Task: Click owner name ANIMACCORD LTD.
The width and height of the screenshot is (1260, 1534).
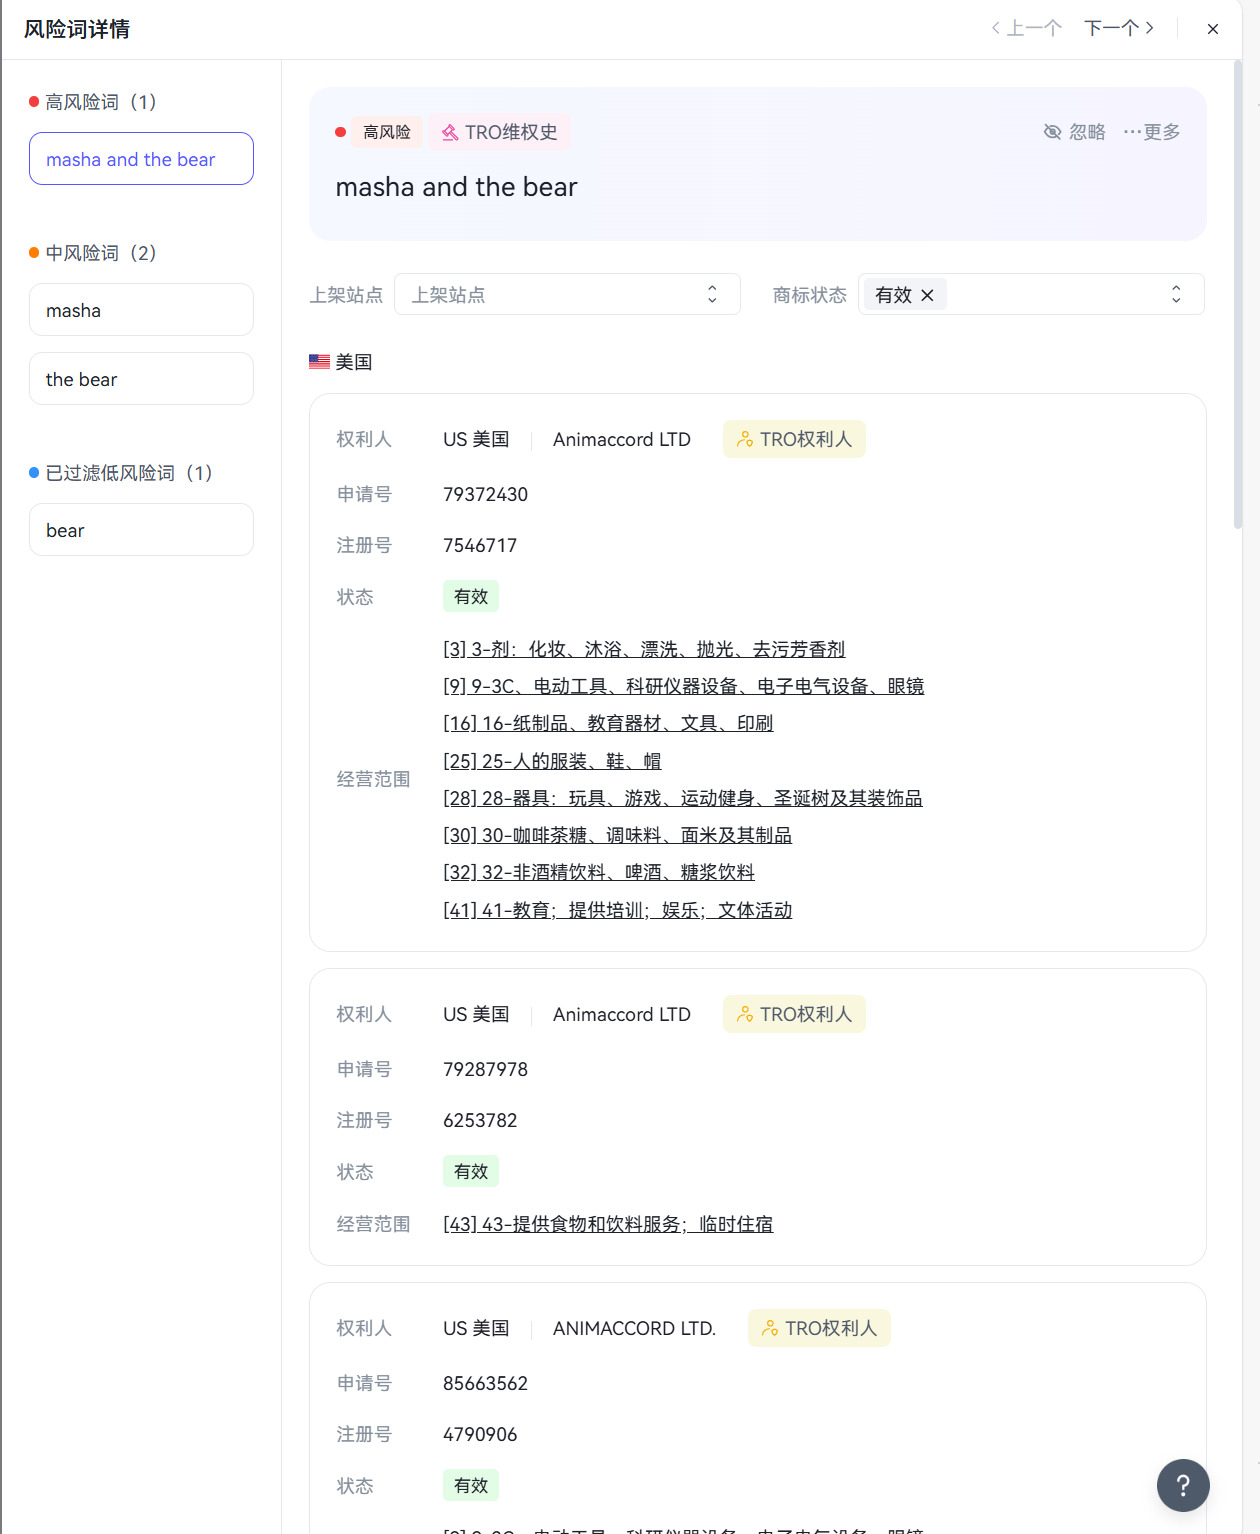Action: 634,1328
